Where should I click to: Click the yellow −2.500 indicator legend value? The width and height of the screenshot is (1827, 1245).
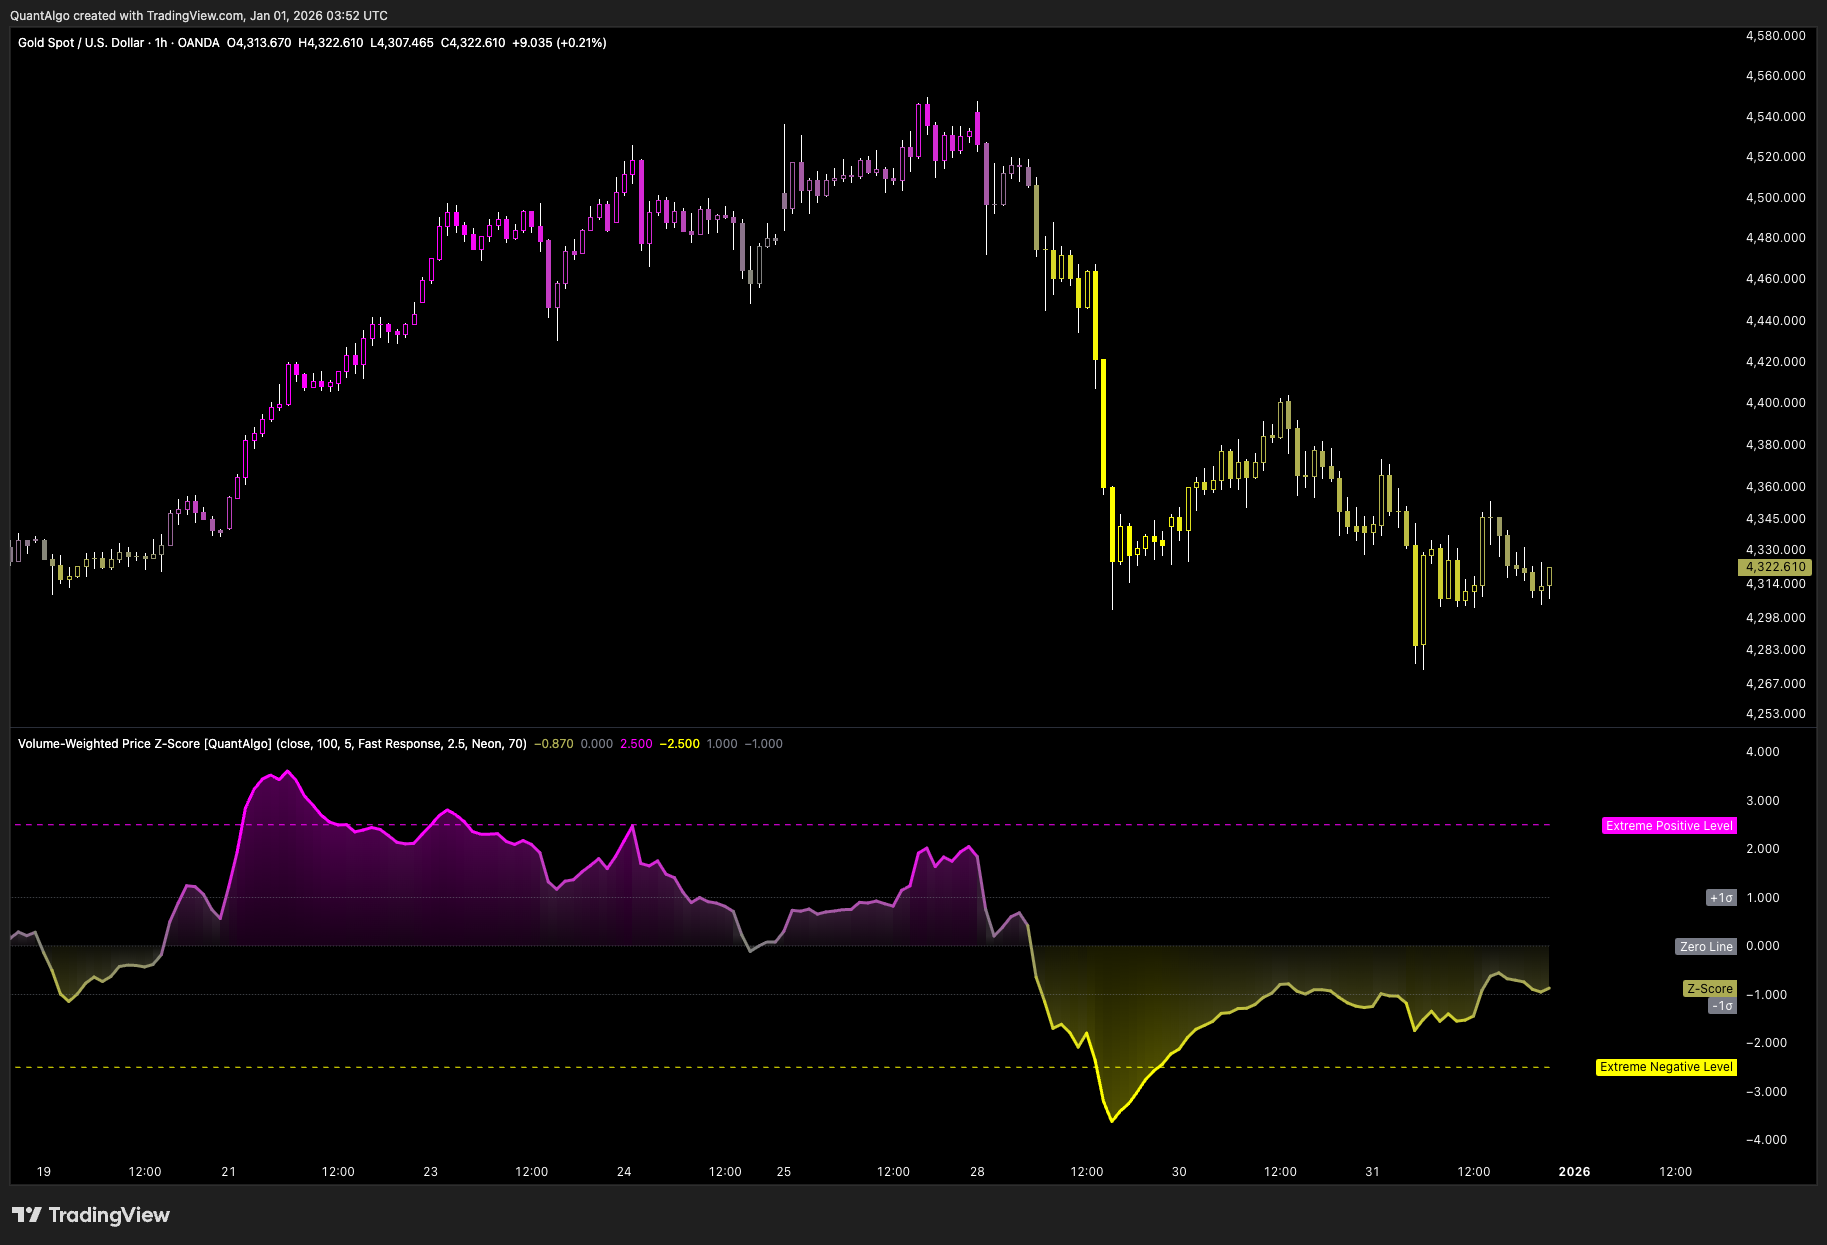point(680,744)
